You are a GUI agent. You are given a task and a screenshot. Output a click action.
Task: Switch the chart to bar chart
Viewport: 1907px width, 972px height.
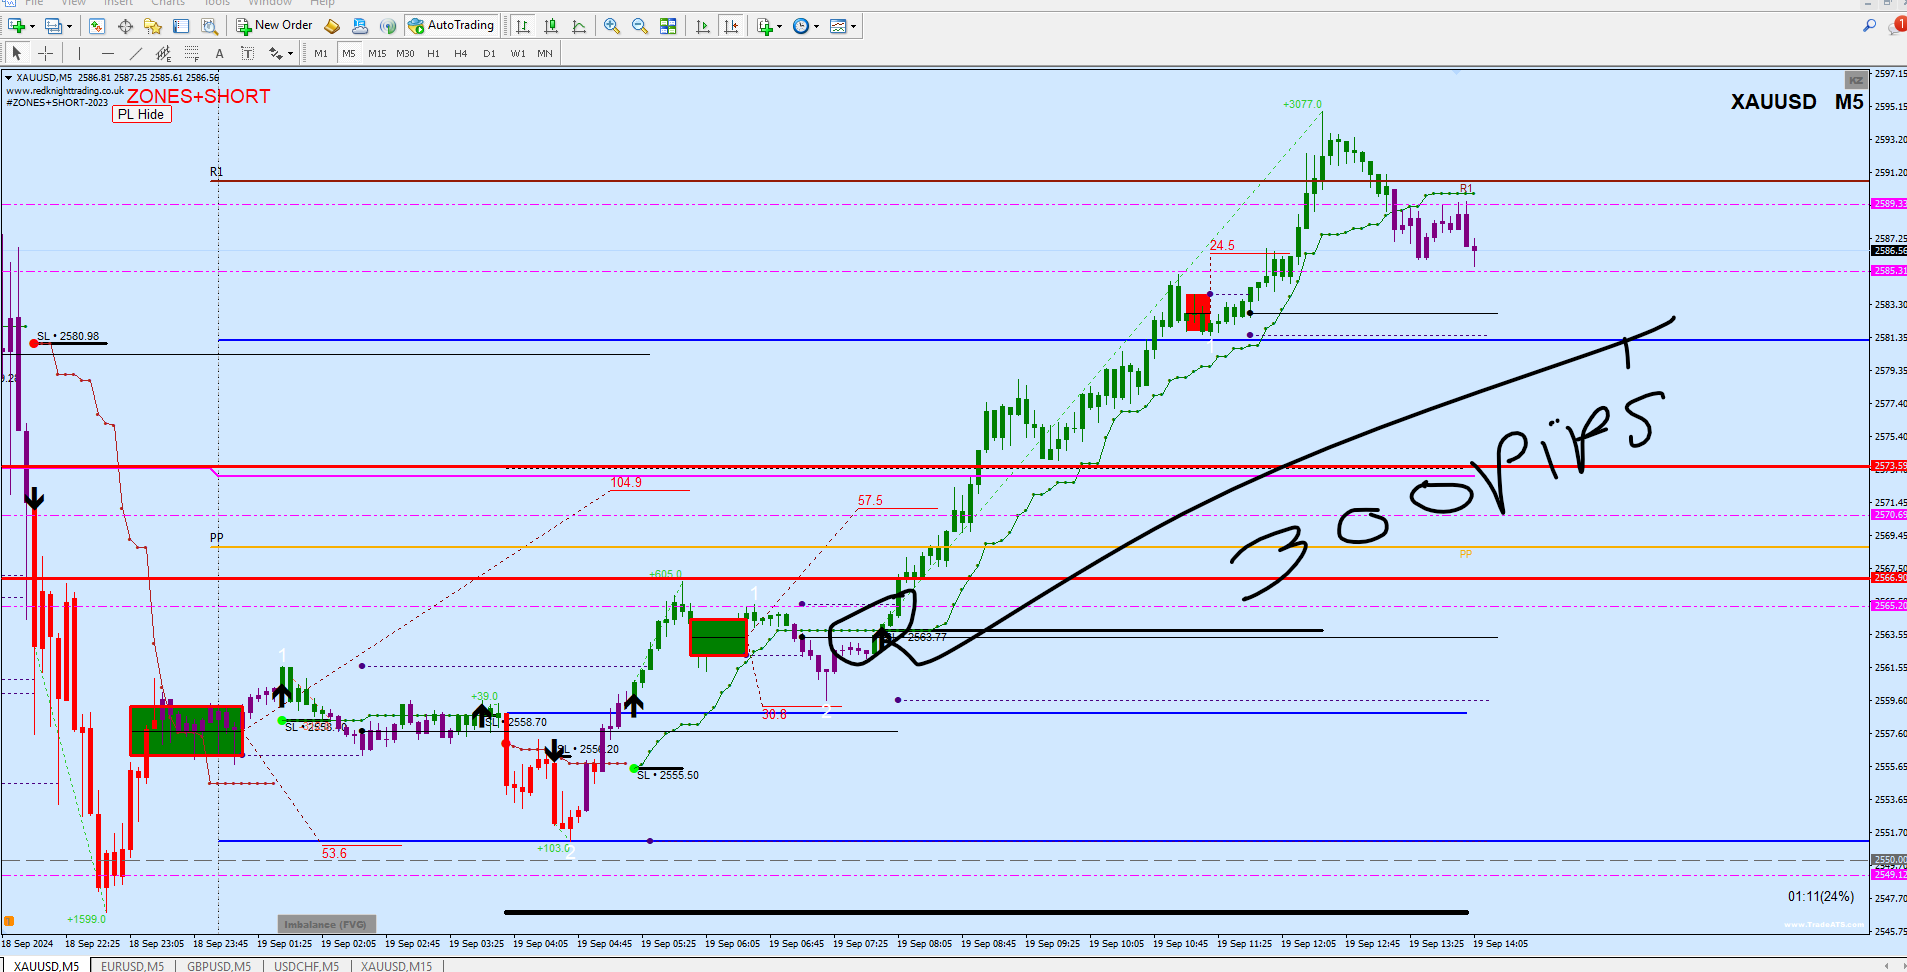tap(523, 26)
